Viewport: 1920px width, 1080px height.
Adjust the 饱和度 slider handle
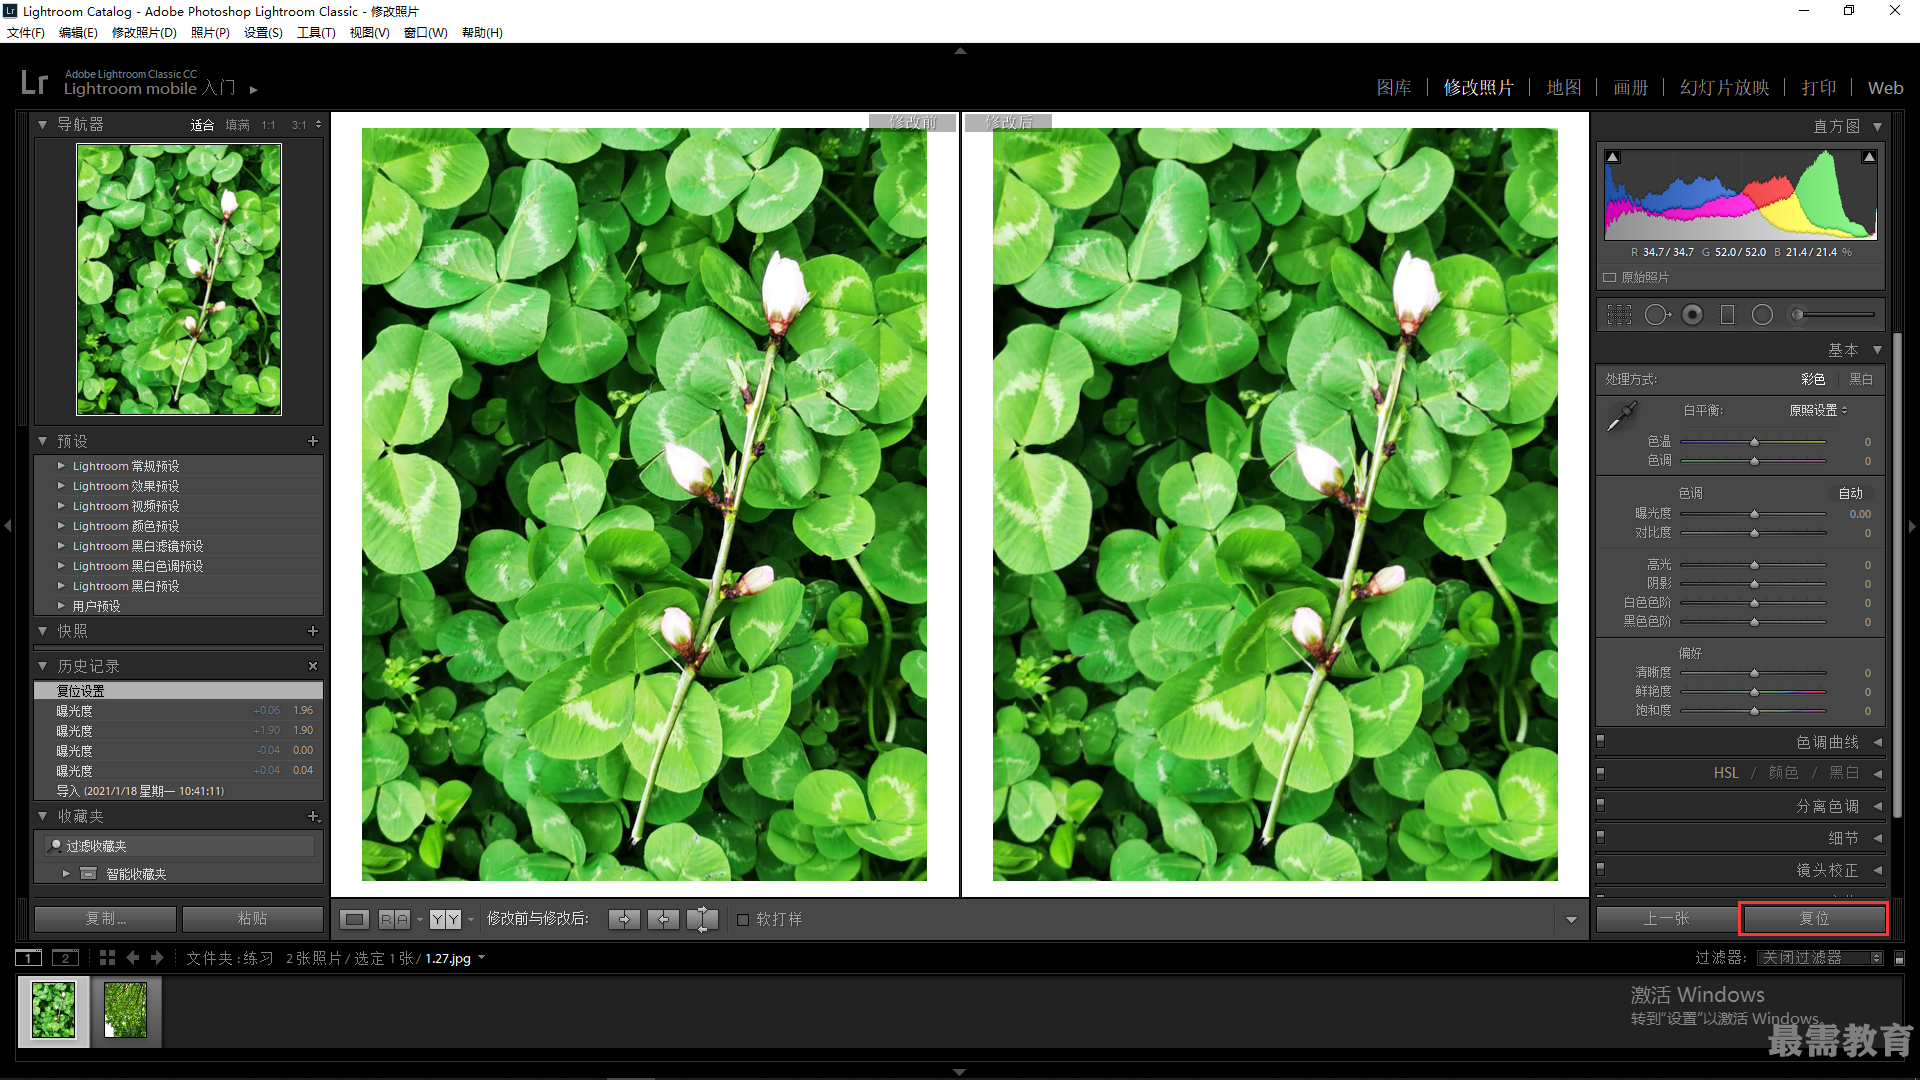click(1754, 711)
